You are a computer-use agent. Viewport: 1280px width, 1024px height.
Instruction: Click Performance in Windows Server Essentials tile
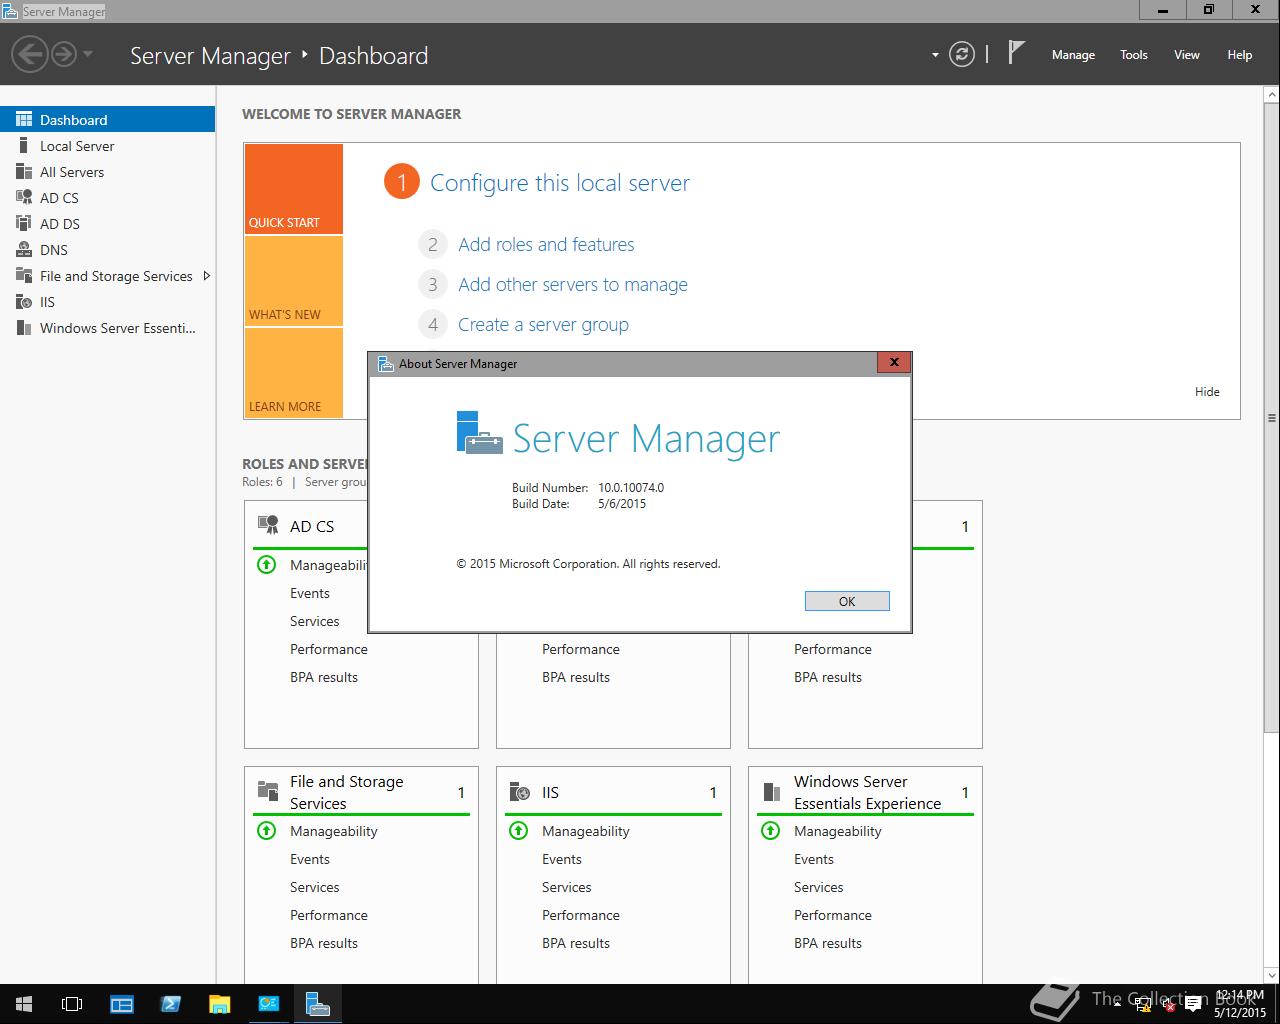tap(833, 915)
